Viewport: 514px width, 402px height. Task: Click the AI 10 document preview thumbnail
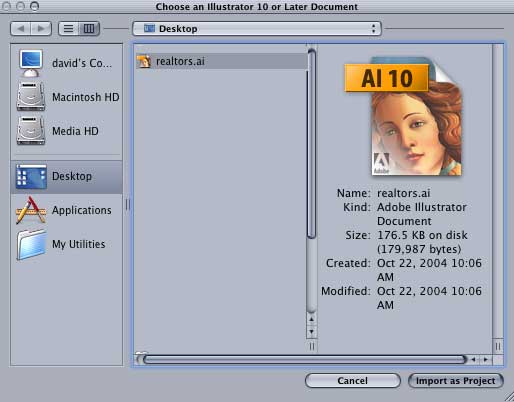[x=403, y=116]
